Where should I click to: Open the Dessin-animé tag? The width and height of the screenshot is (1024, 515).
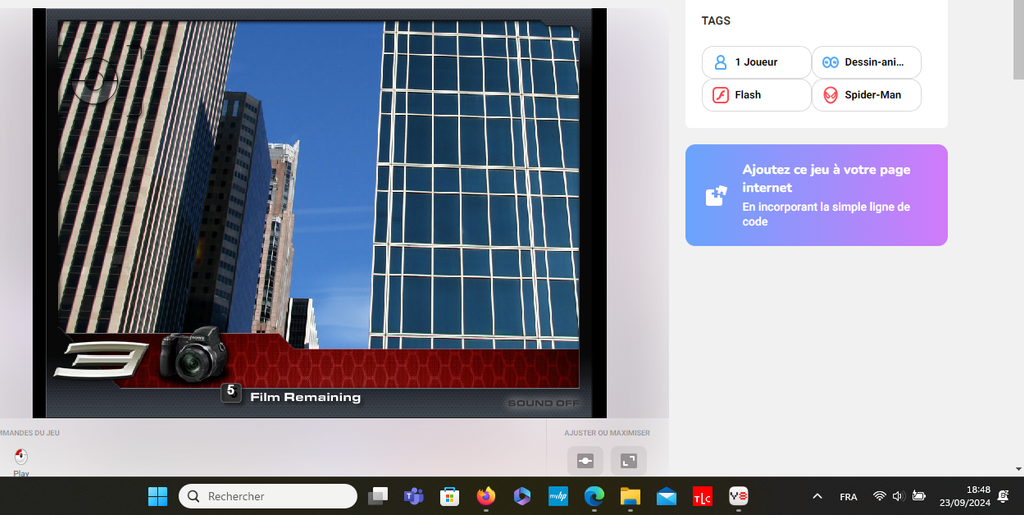coord(866,62)
